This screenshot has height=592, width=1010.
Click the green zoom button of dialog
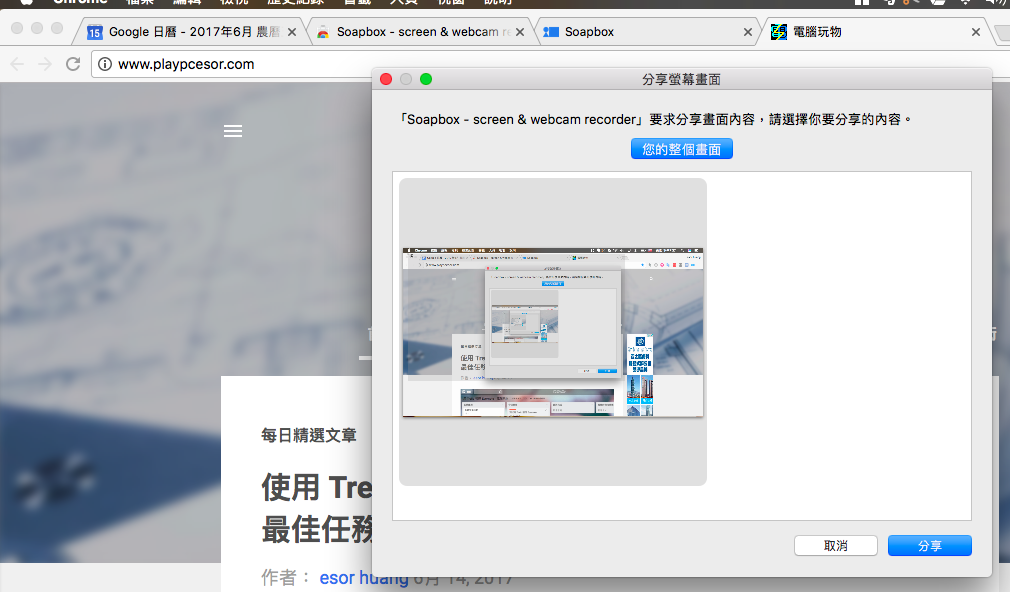click(x=426, y=79)
